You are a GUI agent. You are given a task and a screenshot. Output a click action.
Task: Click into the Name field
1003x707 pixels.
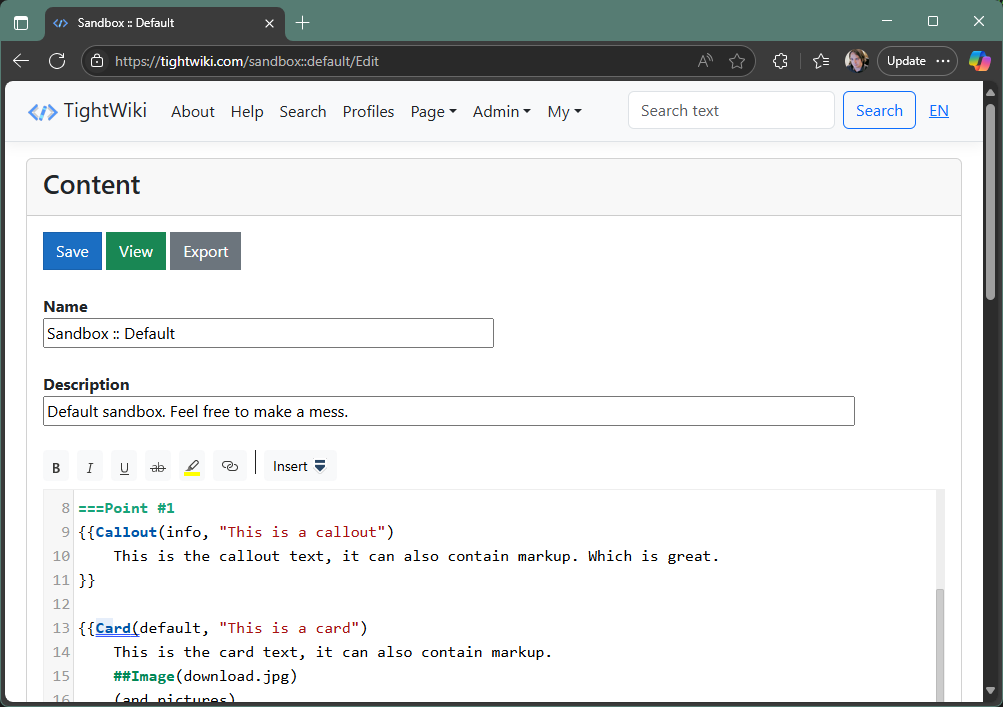coord(269,333)
